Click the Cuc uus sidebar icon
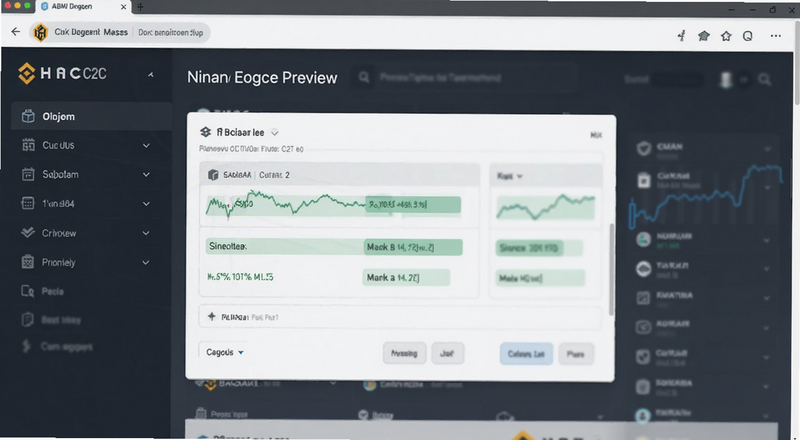The width and height of the screenshot is (800, 440). click(x=28, y=145)
